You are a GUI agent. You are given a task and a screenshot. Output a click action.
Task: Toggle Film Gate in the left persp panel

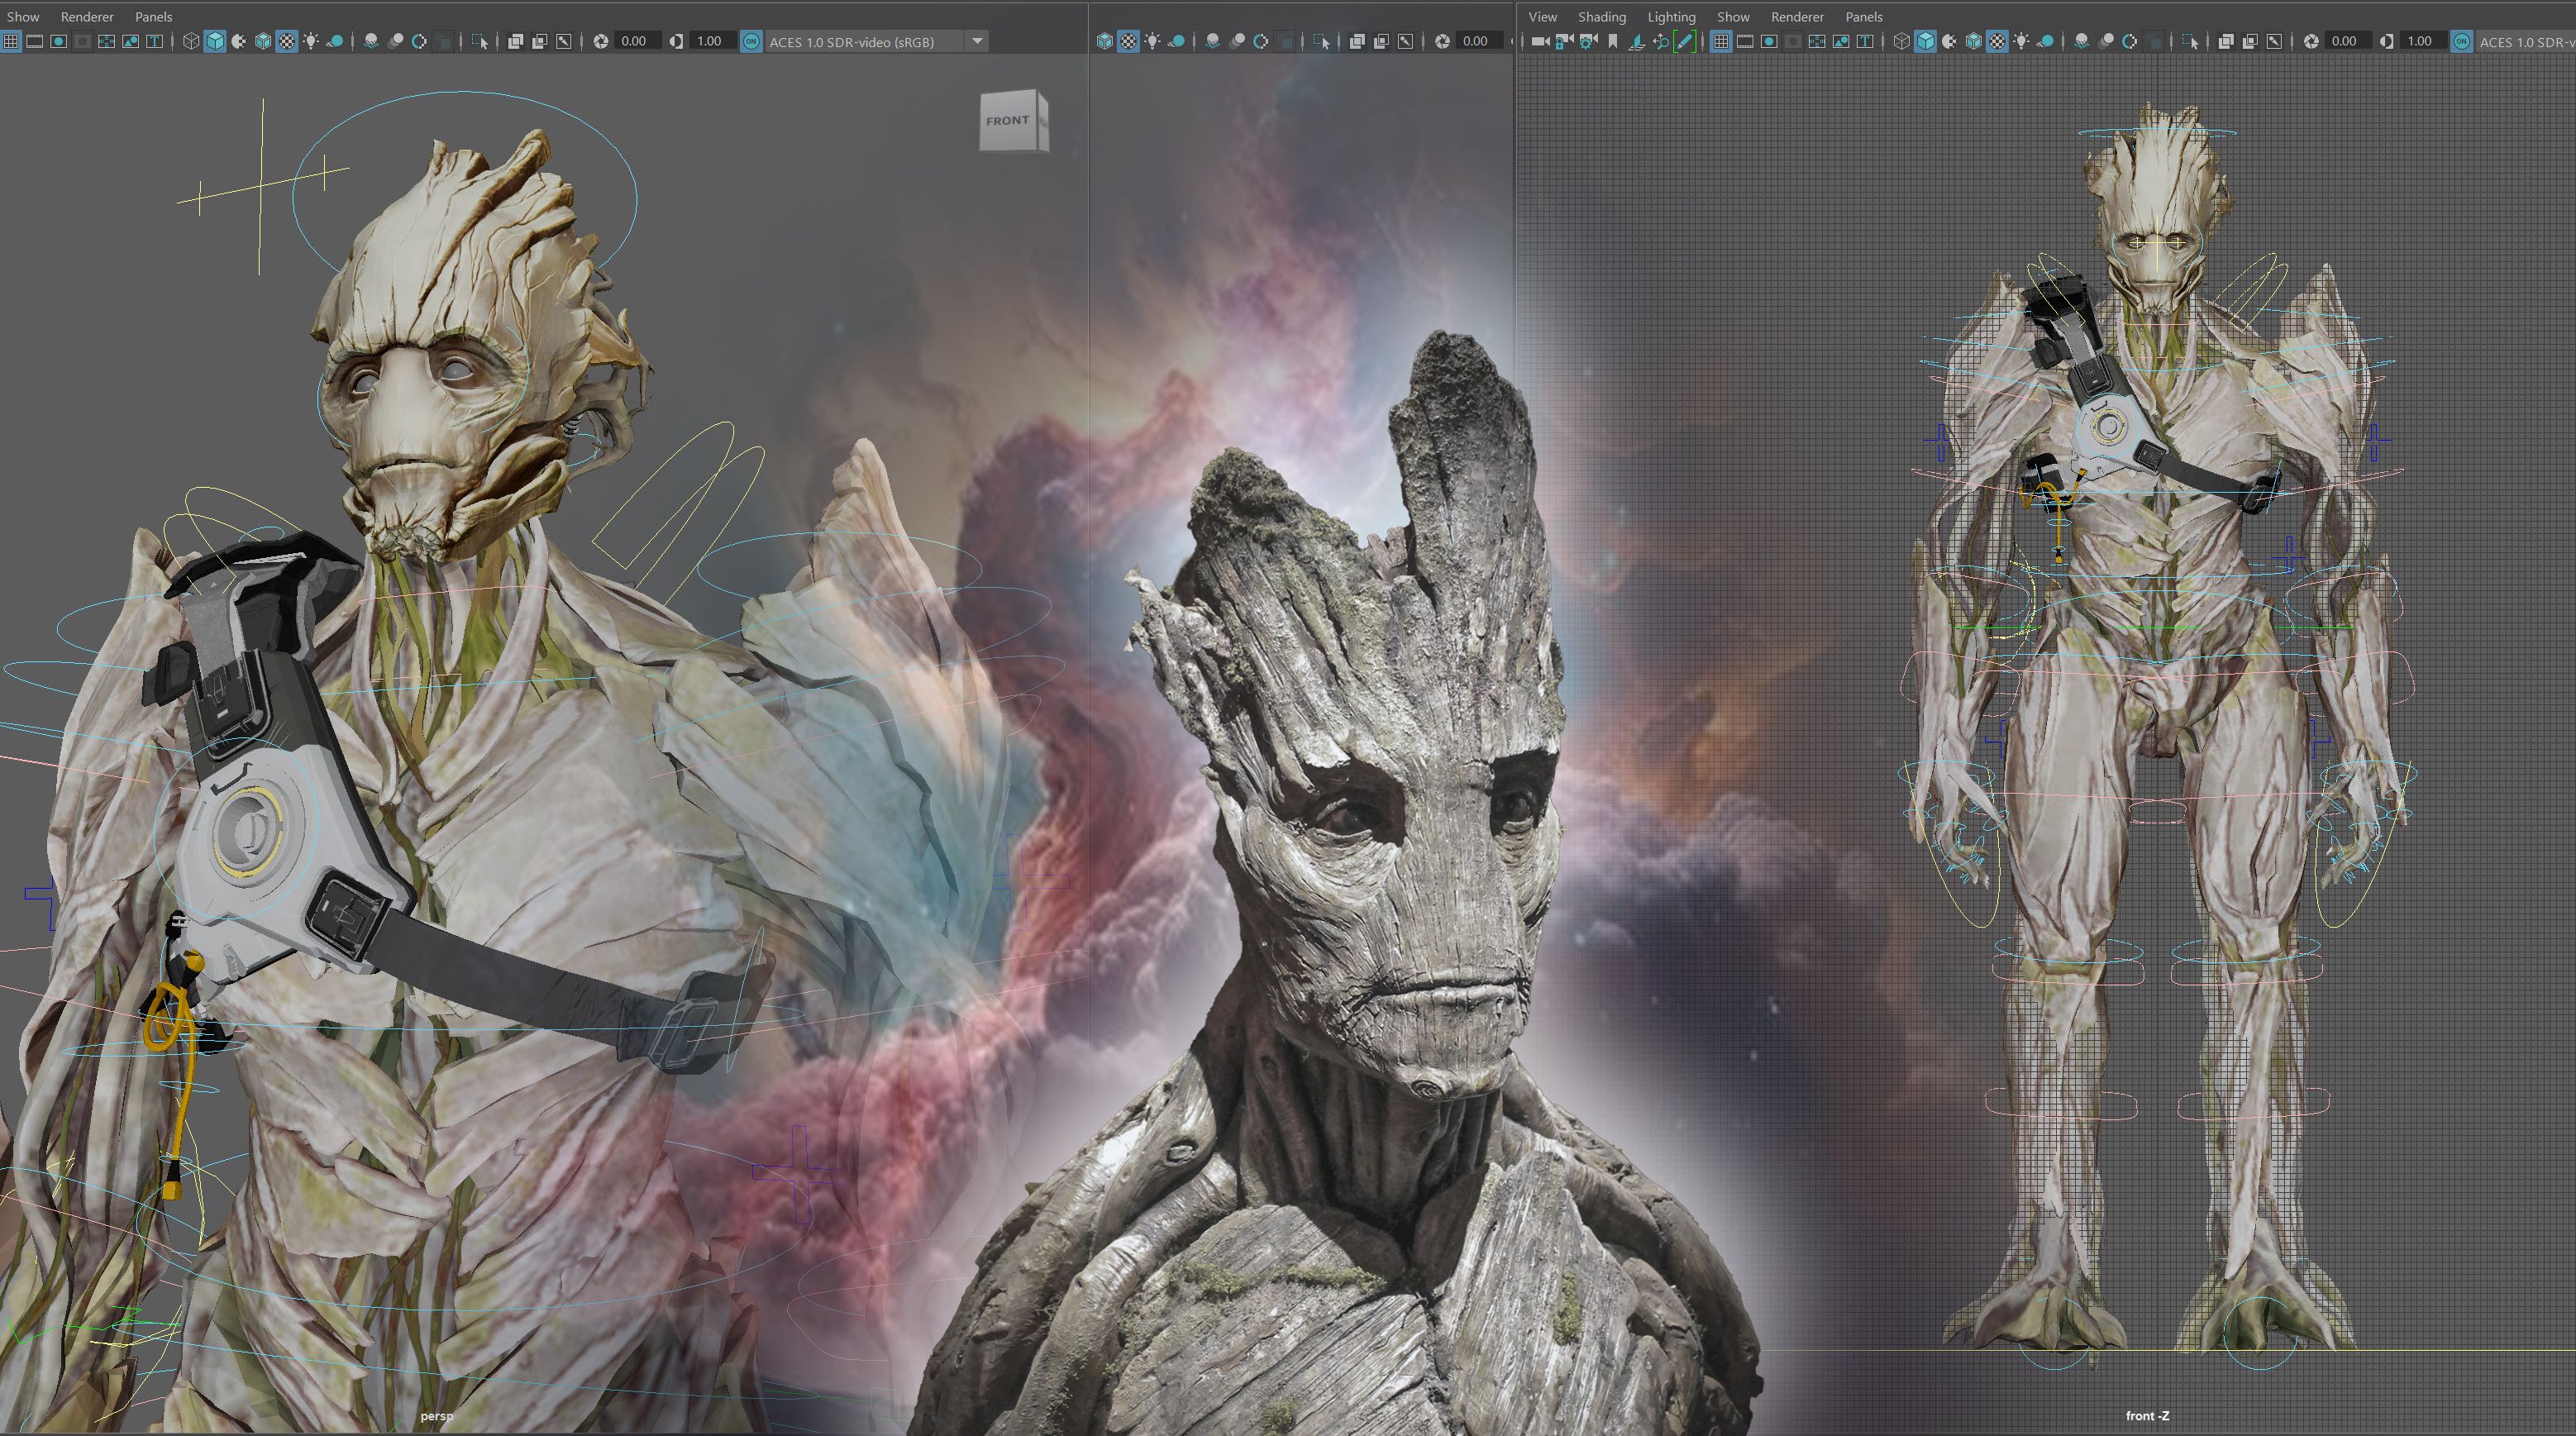[34, 41]
